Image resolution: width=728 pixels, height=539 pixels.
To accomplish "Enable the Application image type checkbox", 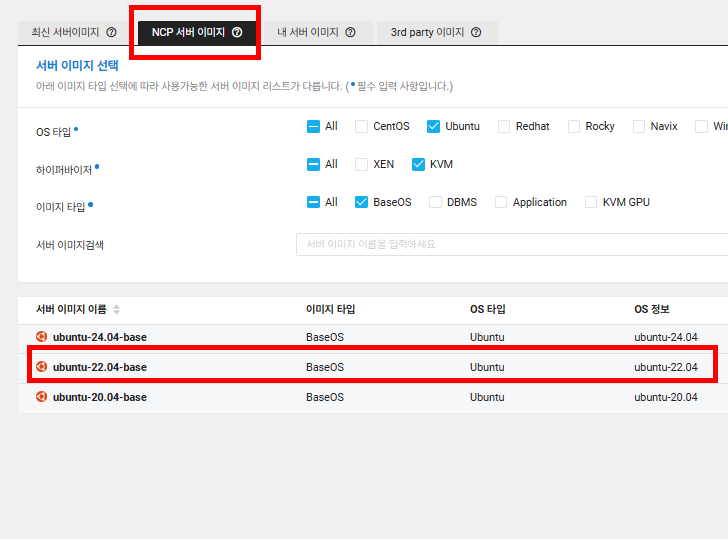I will (501, 202).
